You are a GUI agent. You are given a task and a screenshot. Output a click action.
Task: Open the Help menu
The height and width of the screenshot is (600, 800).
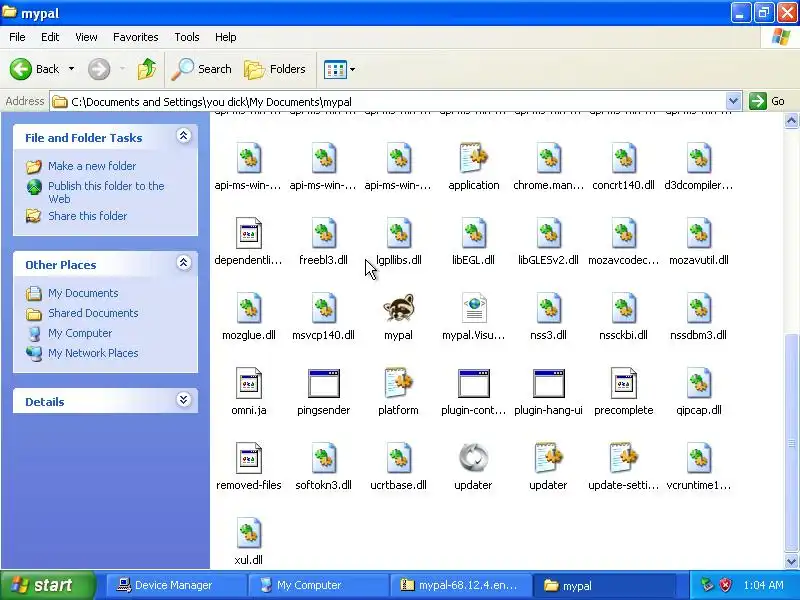pyautogui.click(x=226, y=37)
